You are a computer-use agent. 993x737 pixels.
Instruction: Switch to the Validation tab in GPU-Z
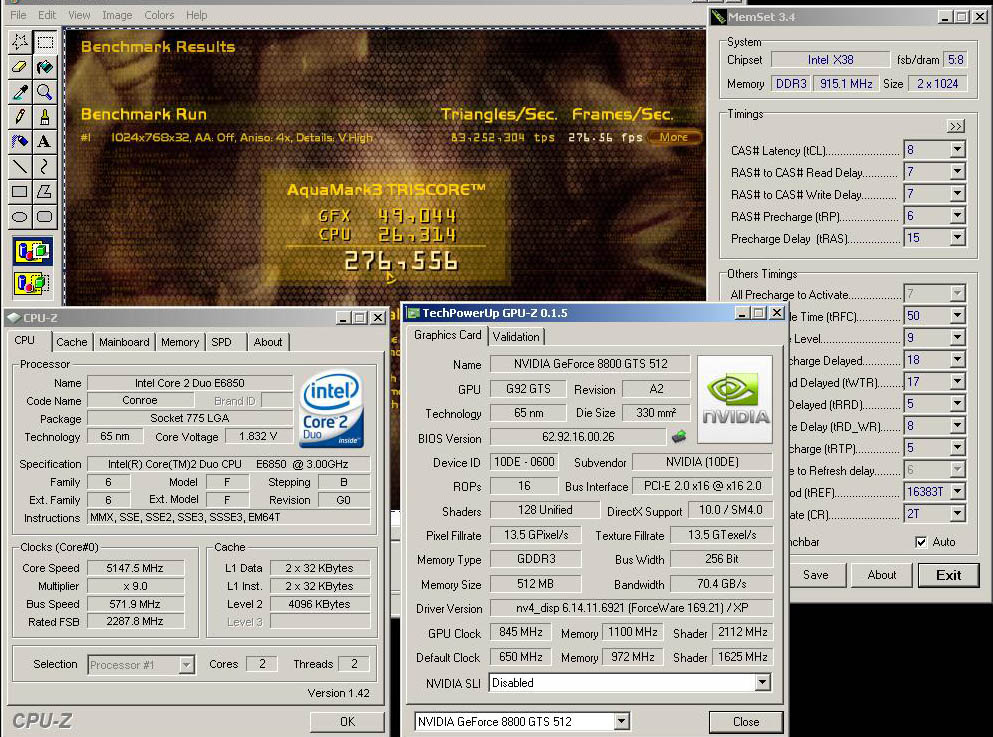516,337
